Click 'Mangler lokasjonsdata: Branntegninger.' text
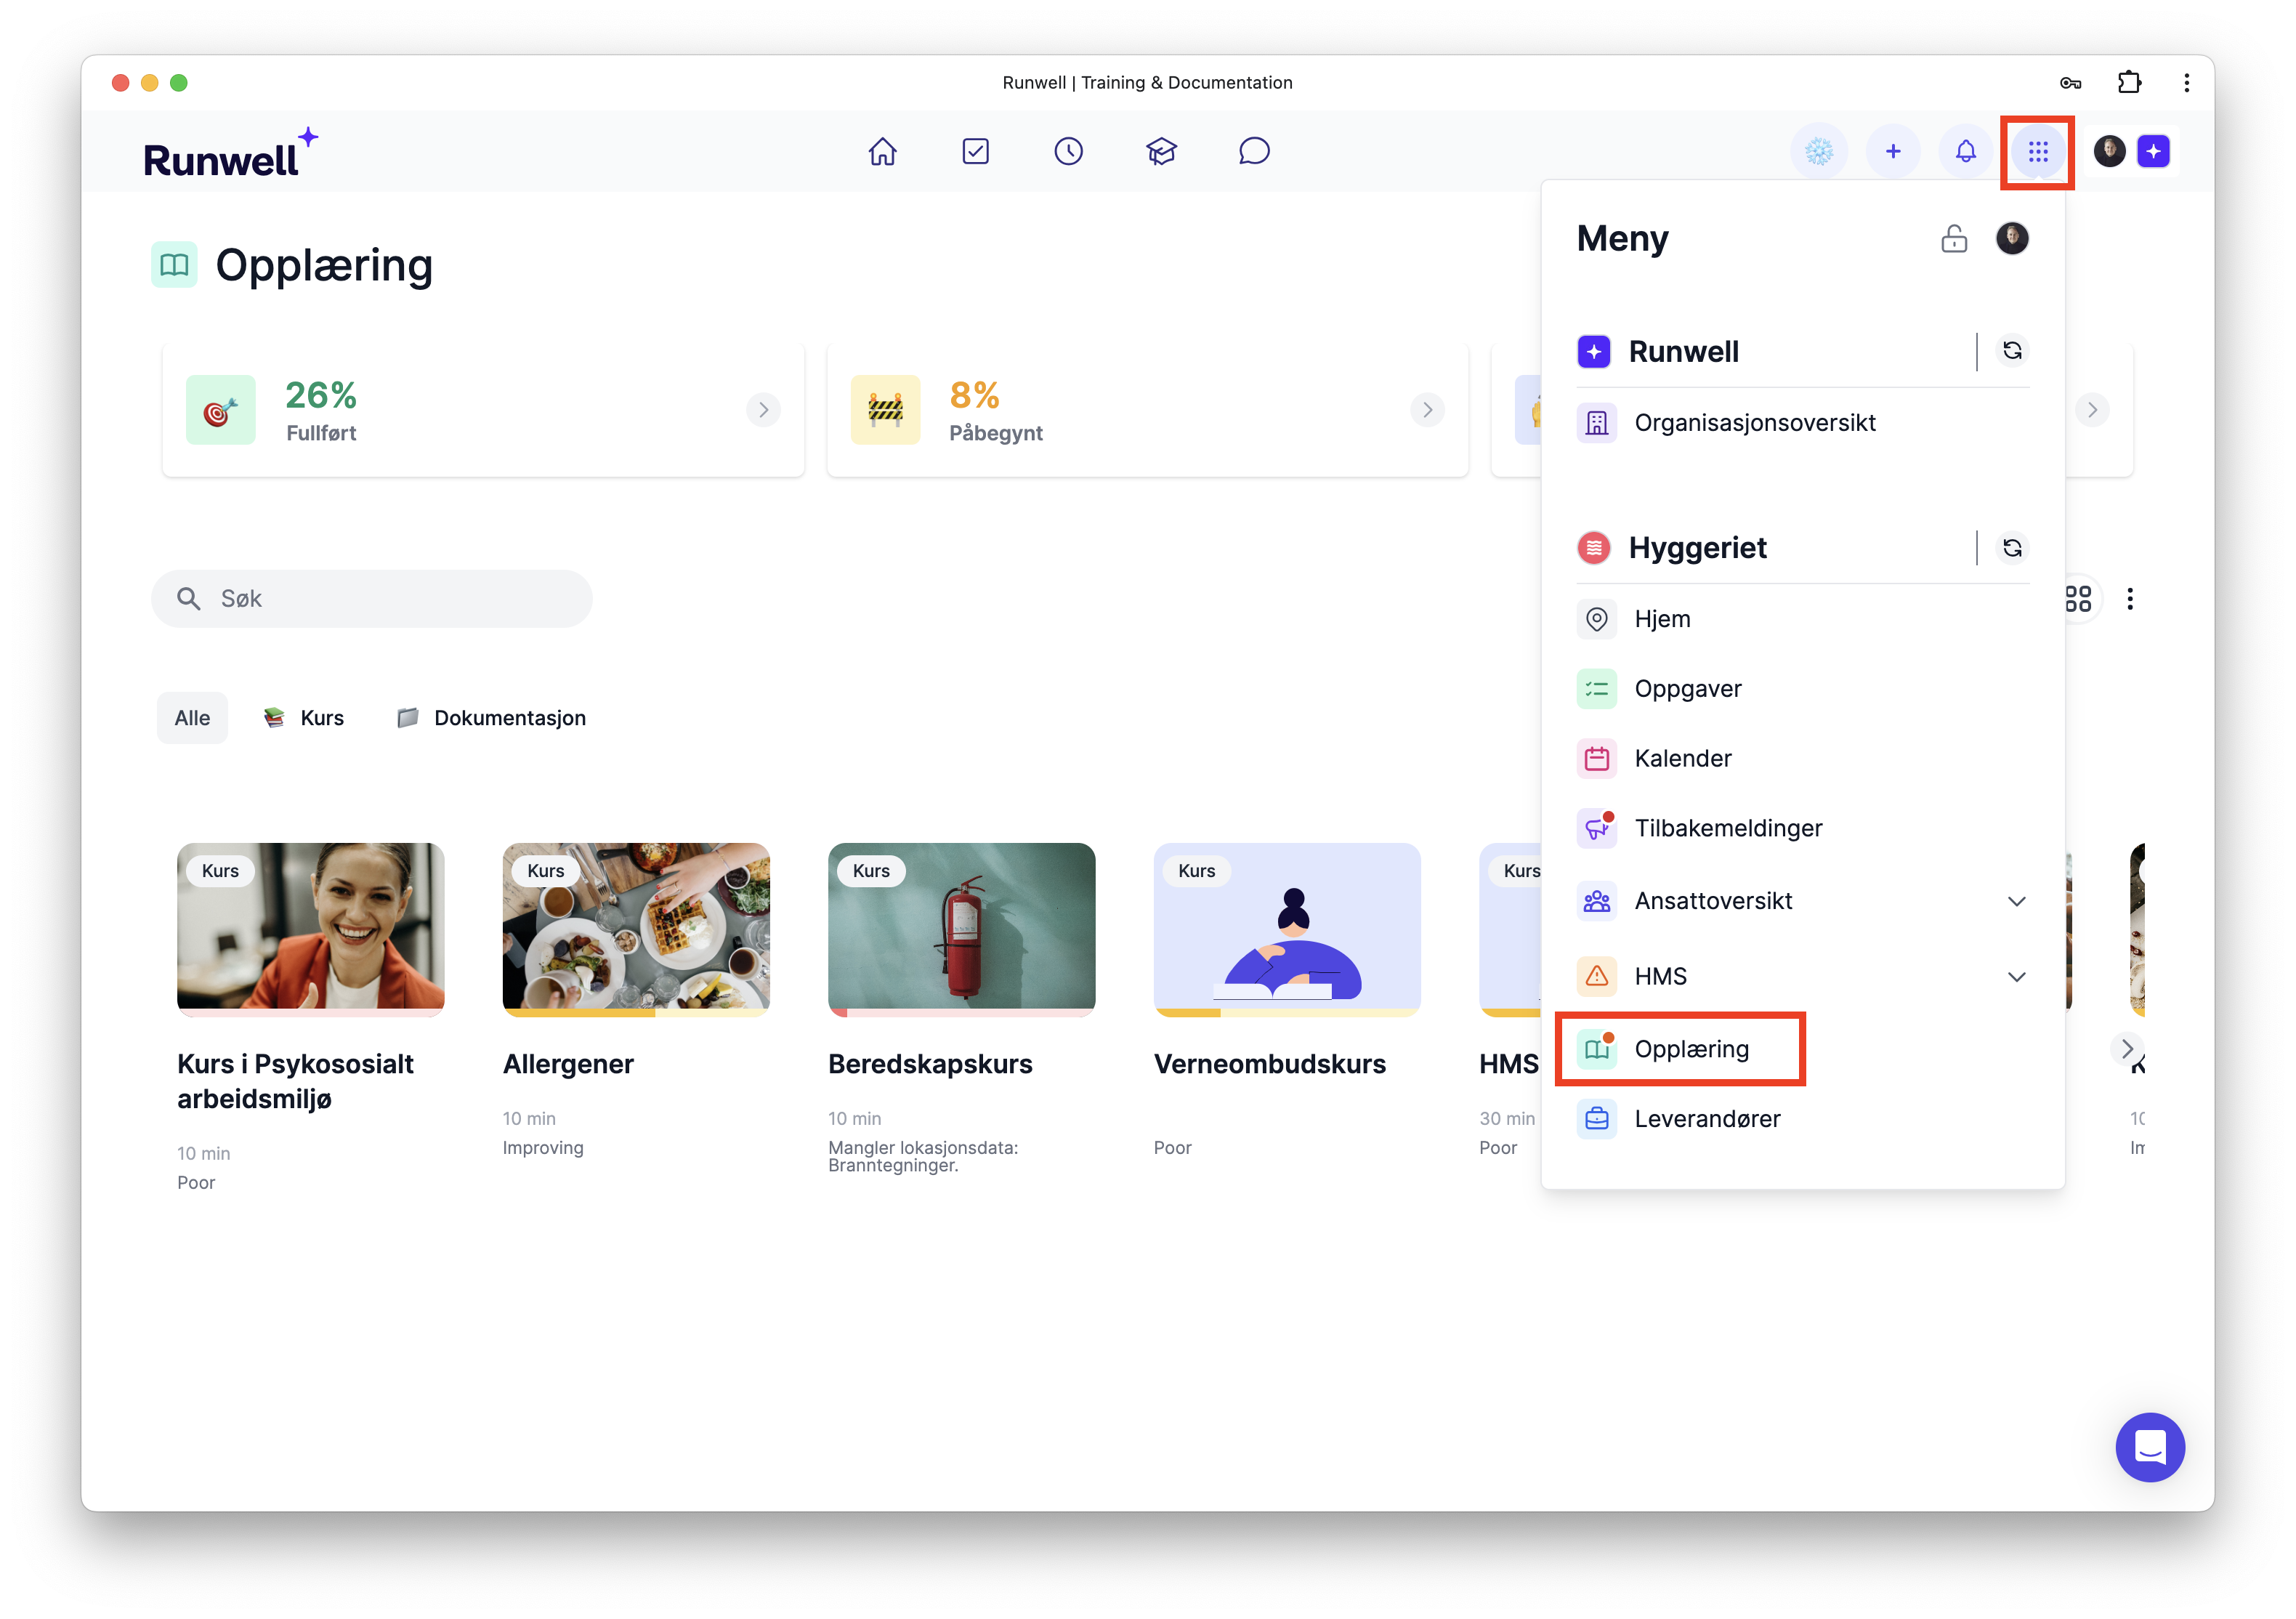This screenshot has width=2296, height=1619. click(x=923, y=1156)
